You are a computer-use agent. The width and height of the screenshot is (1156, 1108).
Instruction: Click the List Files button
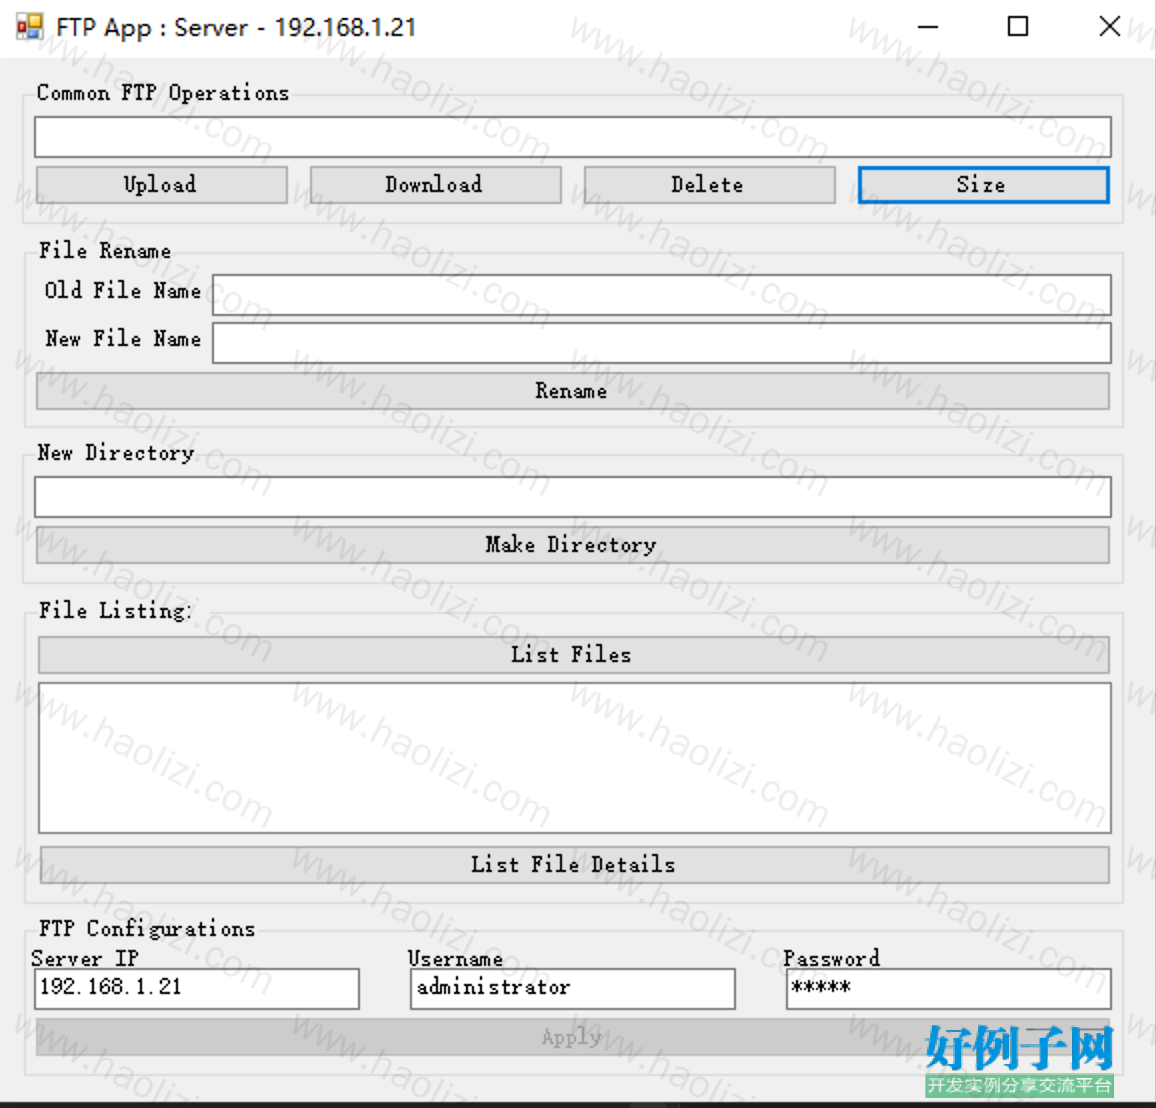click(573, 655)
